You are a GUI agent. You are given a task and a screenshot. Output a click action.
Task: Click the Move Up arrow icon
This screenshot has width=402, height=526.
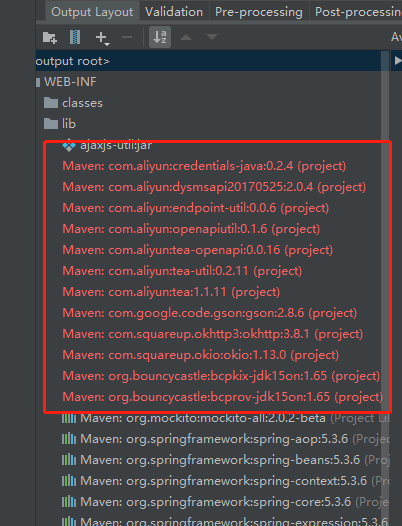click(x=186, y=37)
